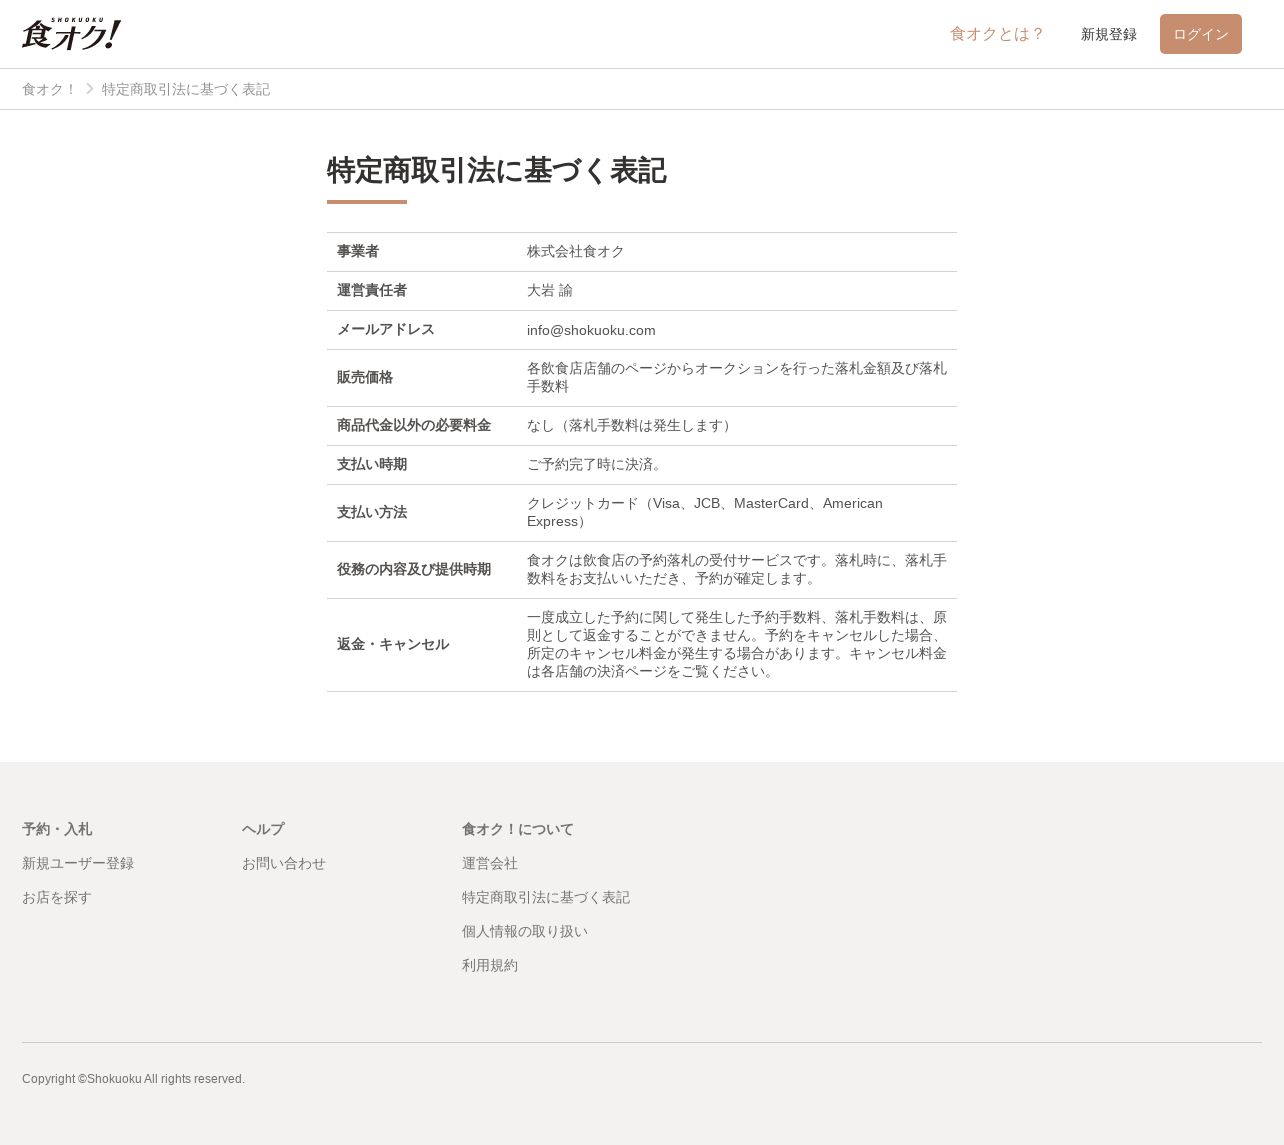This screenshot has height=1145, width=1284.
Task: Go to 新規登録 in header
Action: pos(1109,34)
